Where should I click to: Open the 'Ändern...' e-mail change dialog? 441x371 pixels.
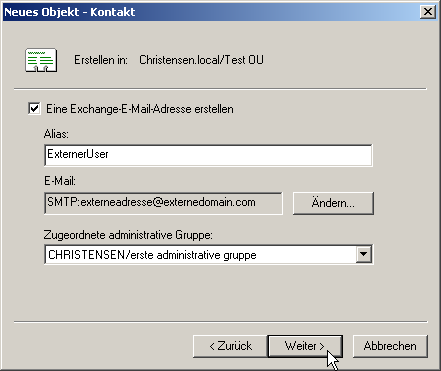coord(333,203)
